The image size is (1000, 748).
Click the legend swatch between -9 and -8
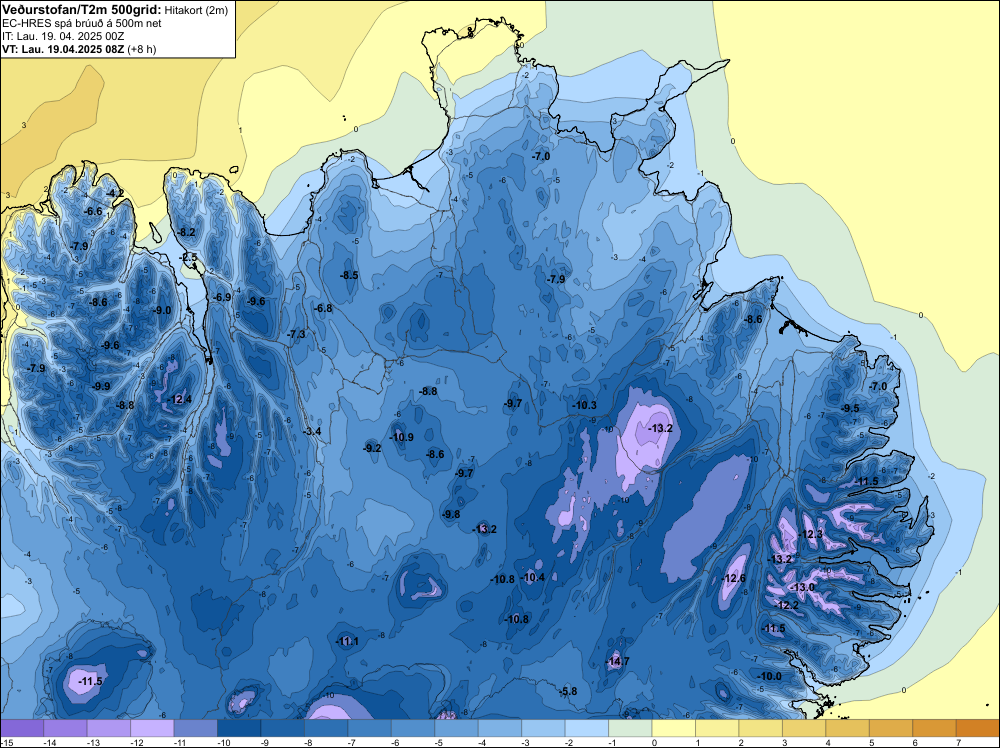click(x=283, y=728)
